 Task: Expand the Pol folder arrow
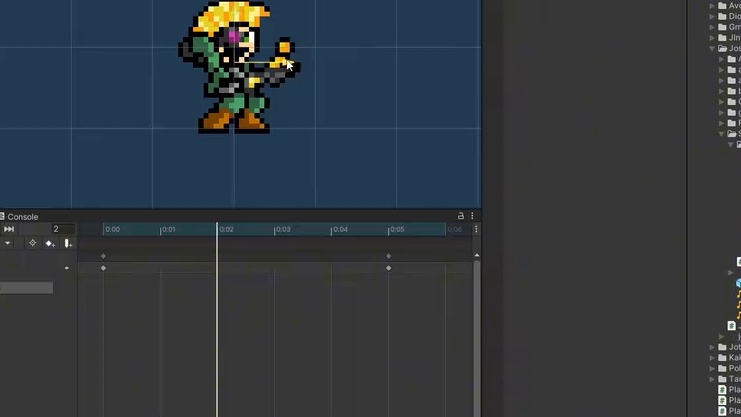tap(712, 368)
